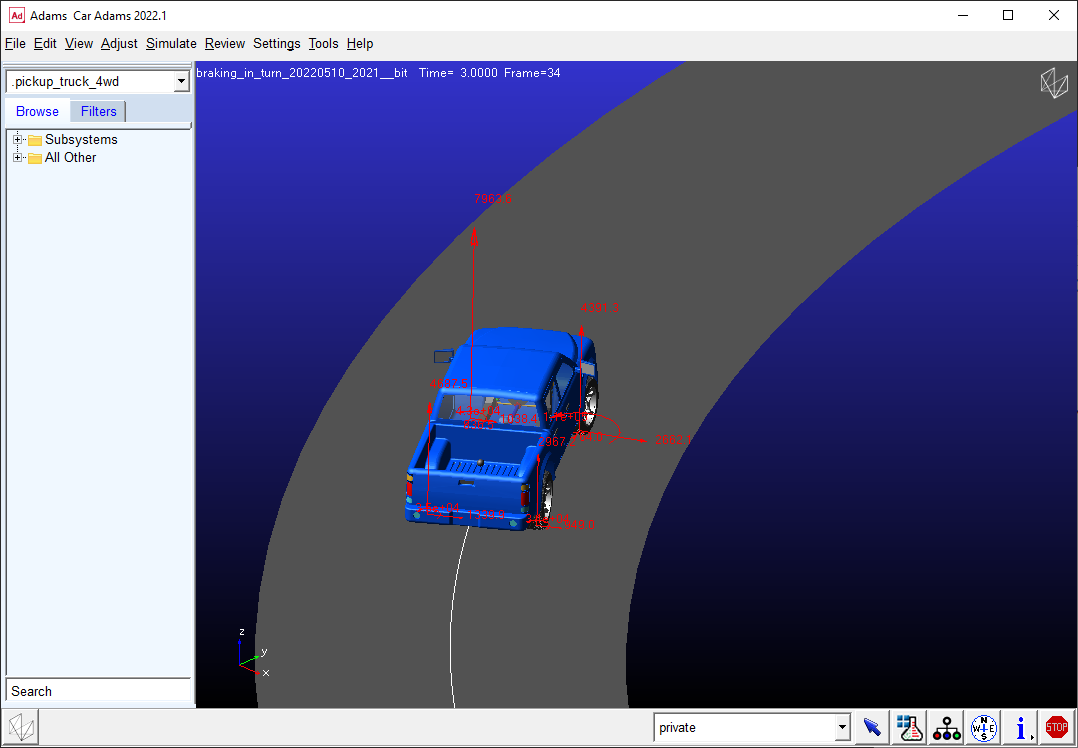Activate the select arrow tool

pos(872,727)
